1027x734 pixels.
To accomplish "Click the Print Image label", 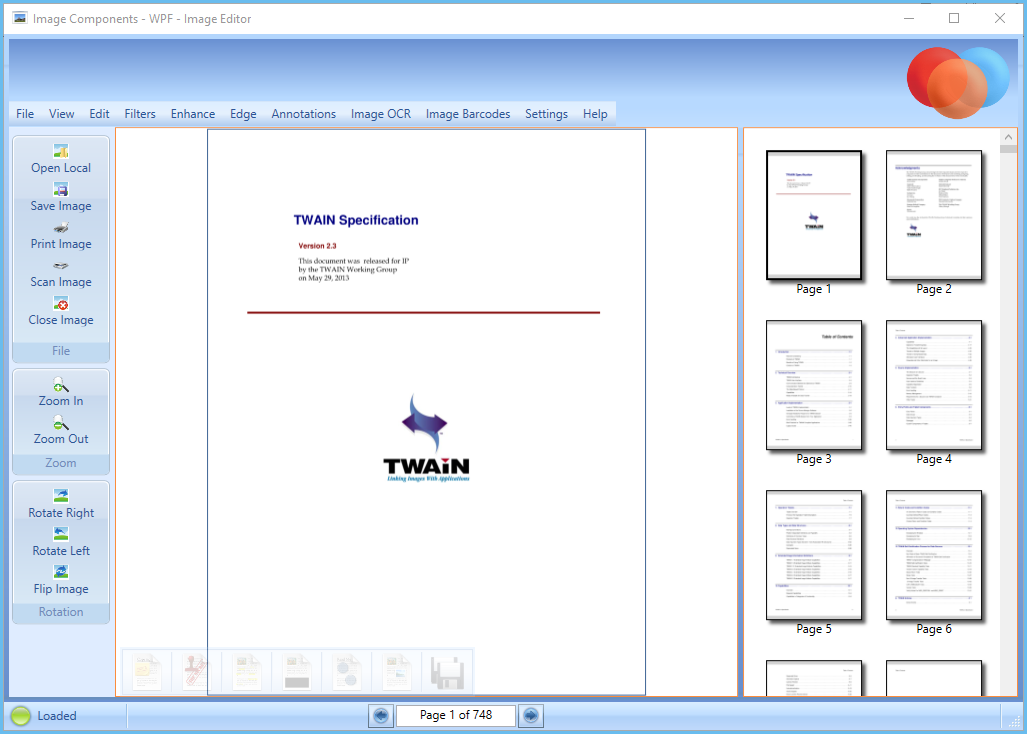I will pyautogui.click(x=61, y=244).
